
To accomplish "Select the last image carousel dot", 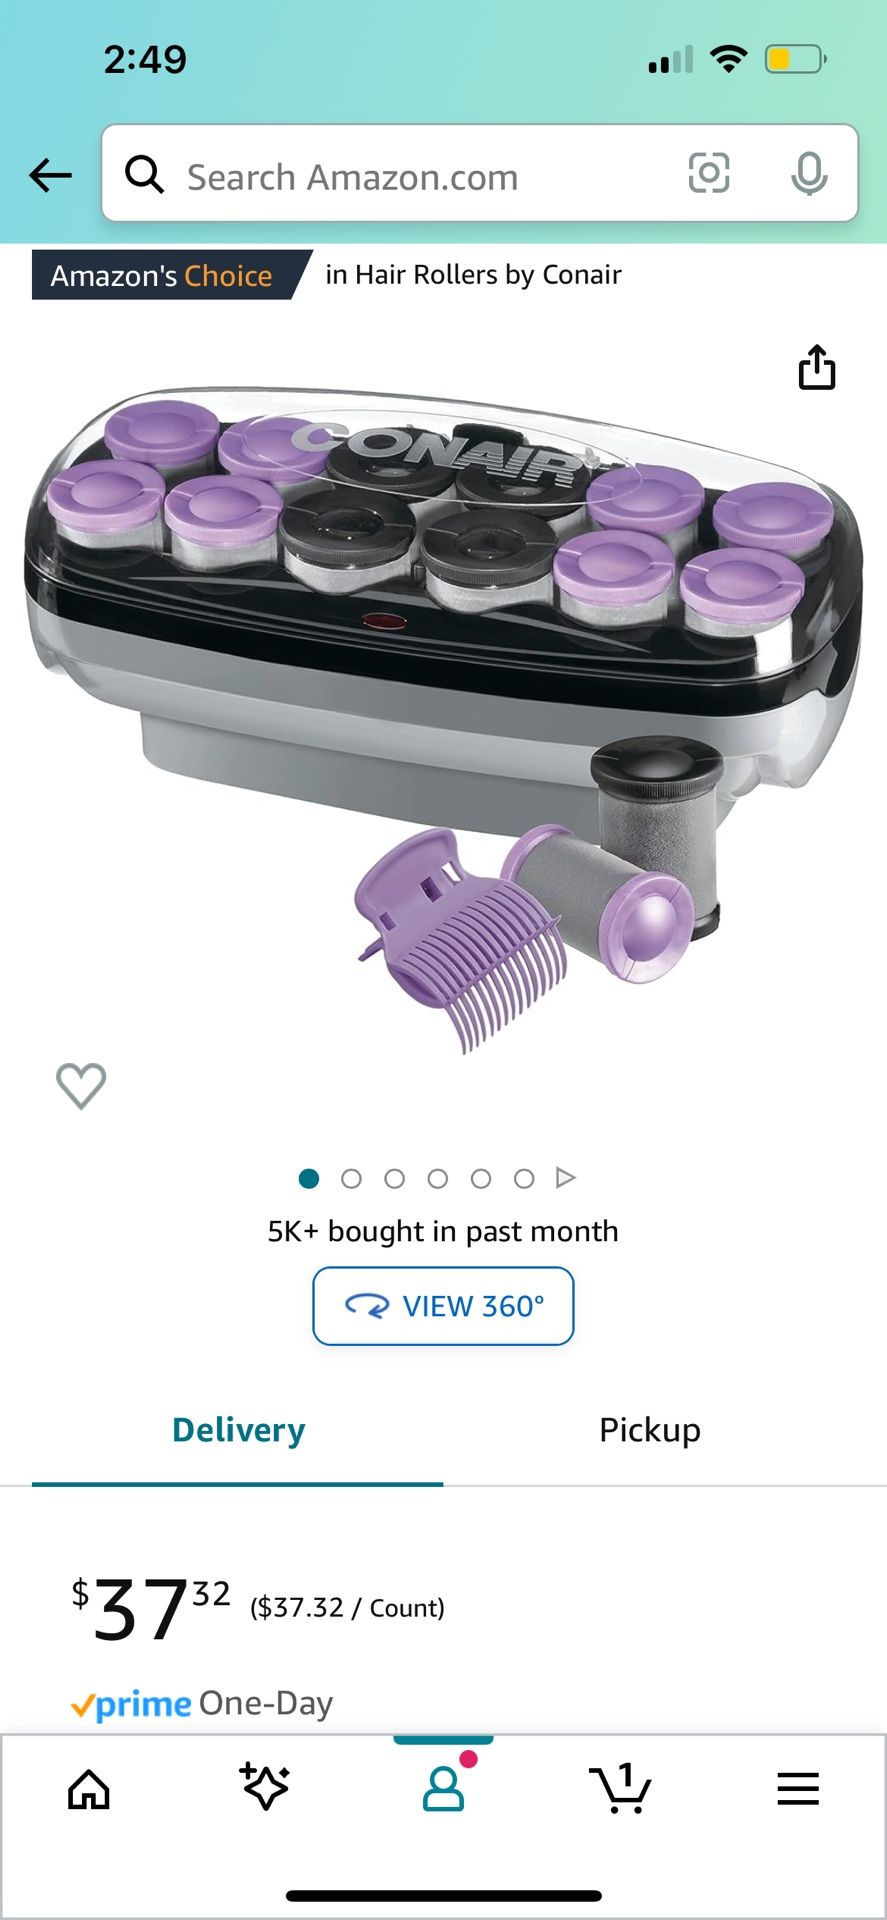I will [524, 1179].
